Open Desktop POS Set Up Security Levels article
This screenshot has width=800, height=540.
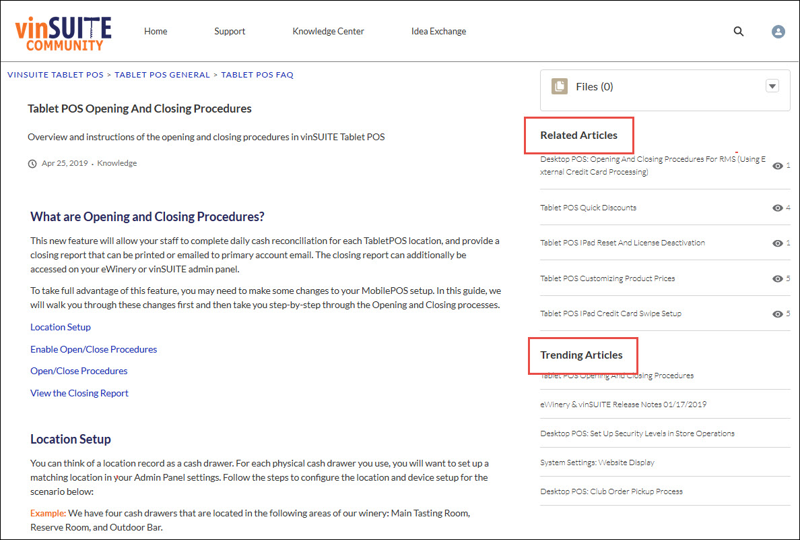637,433
